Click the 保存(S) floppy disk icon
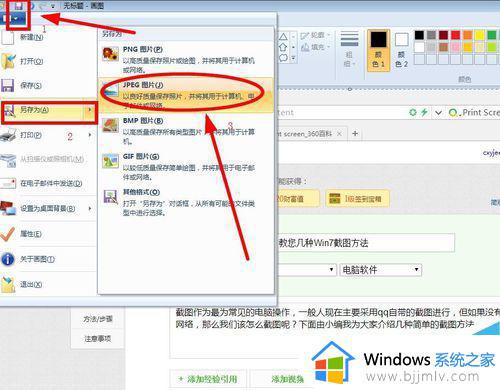This screenshot has width=500, height=390. [x=7, y=85]
